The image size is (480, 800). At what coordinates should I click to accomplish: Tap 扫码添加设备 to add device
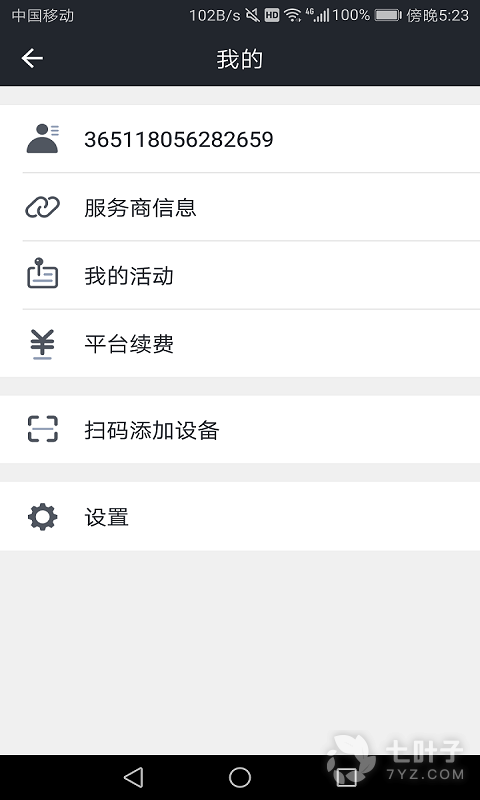tap(240, 430)
